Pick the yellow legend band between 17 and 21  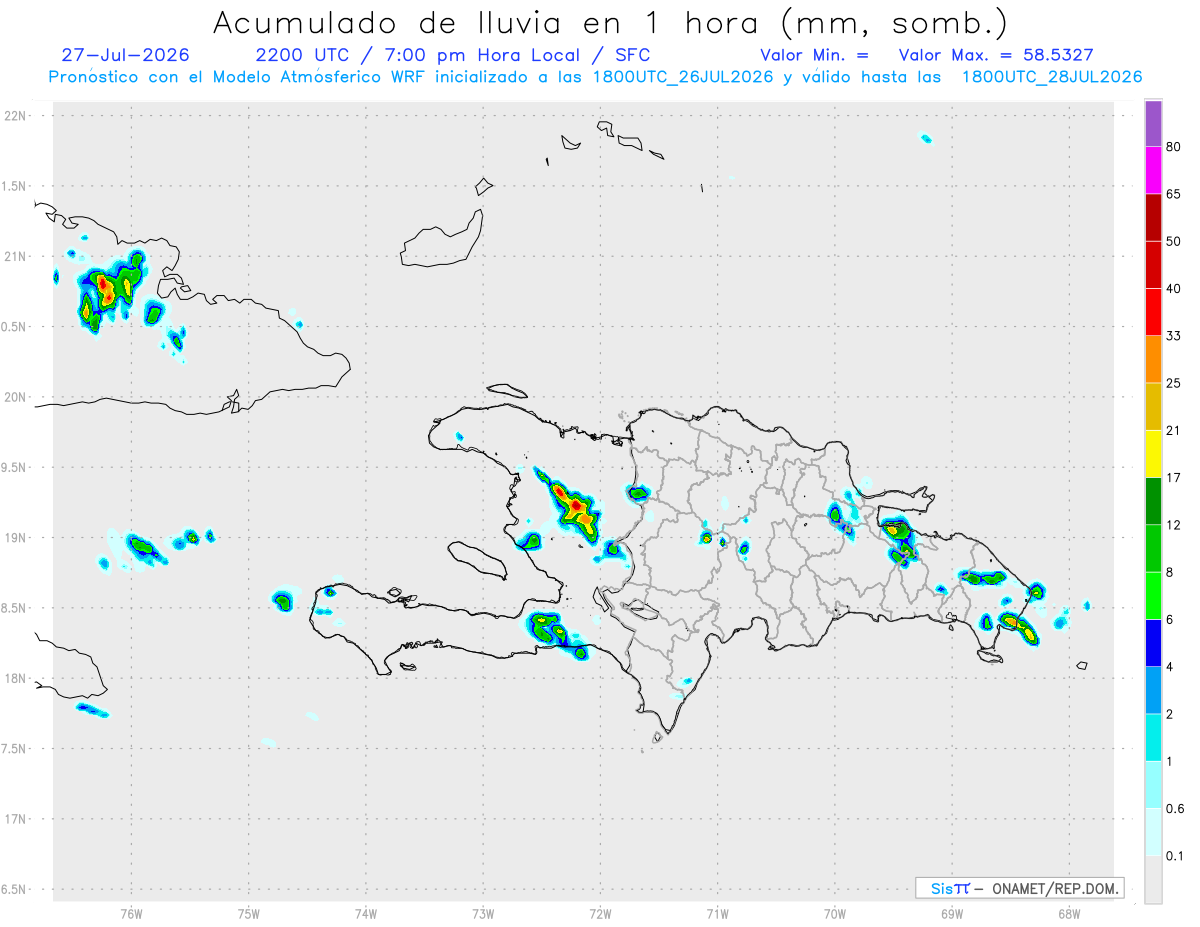(x=1153, y=454)
